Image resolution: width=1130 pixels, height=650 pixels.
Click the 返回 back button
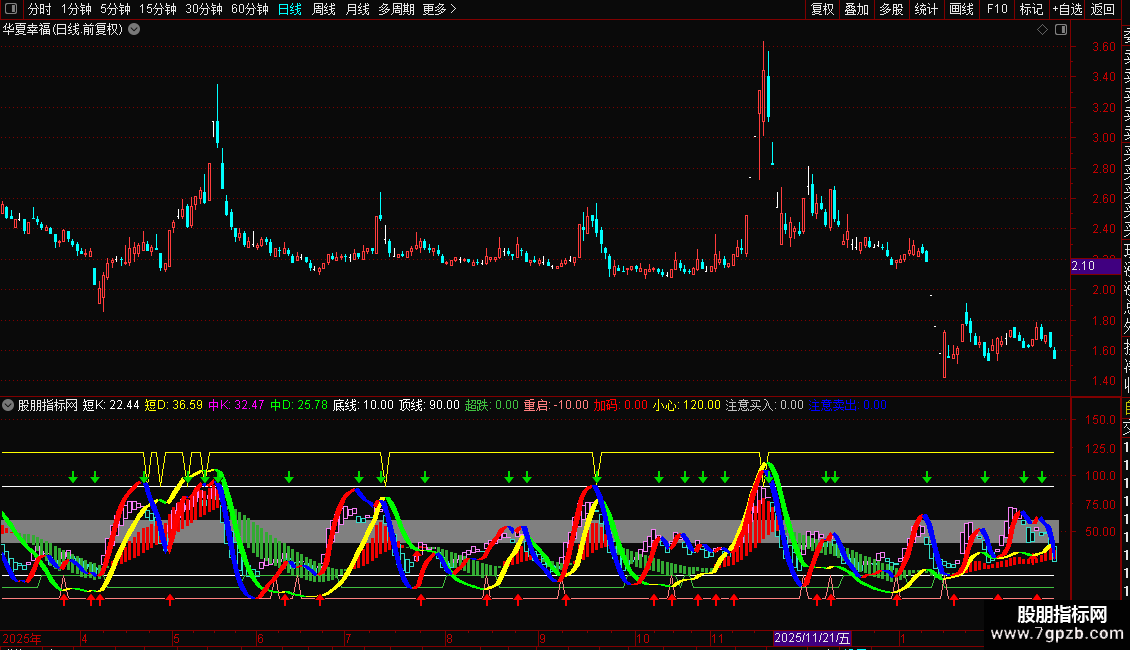coord(1103,9)
